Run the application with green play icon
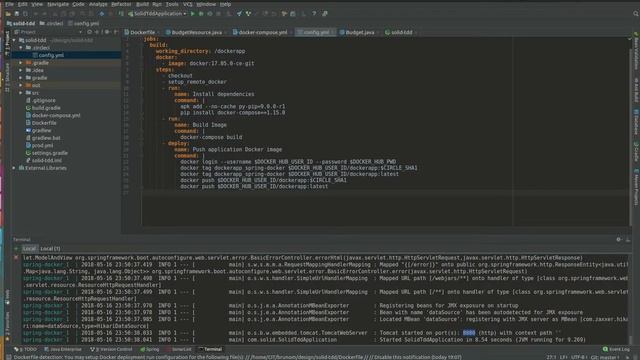This screenshot has width=640, height=360. [193, 13]
